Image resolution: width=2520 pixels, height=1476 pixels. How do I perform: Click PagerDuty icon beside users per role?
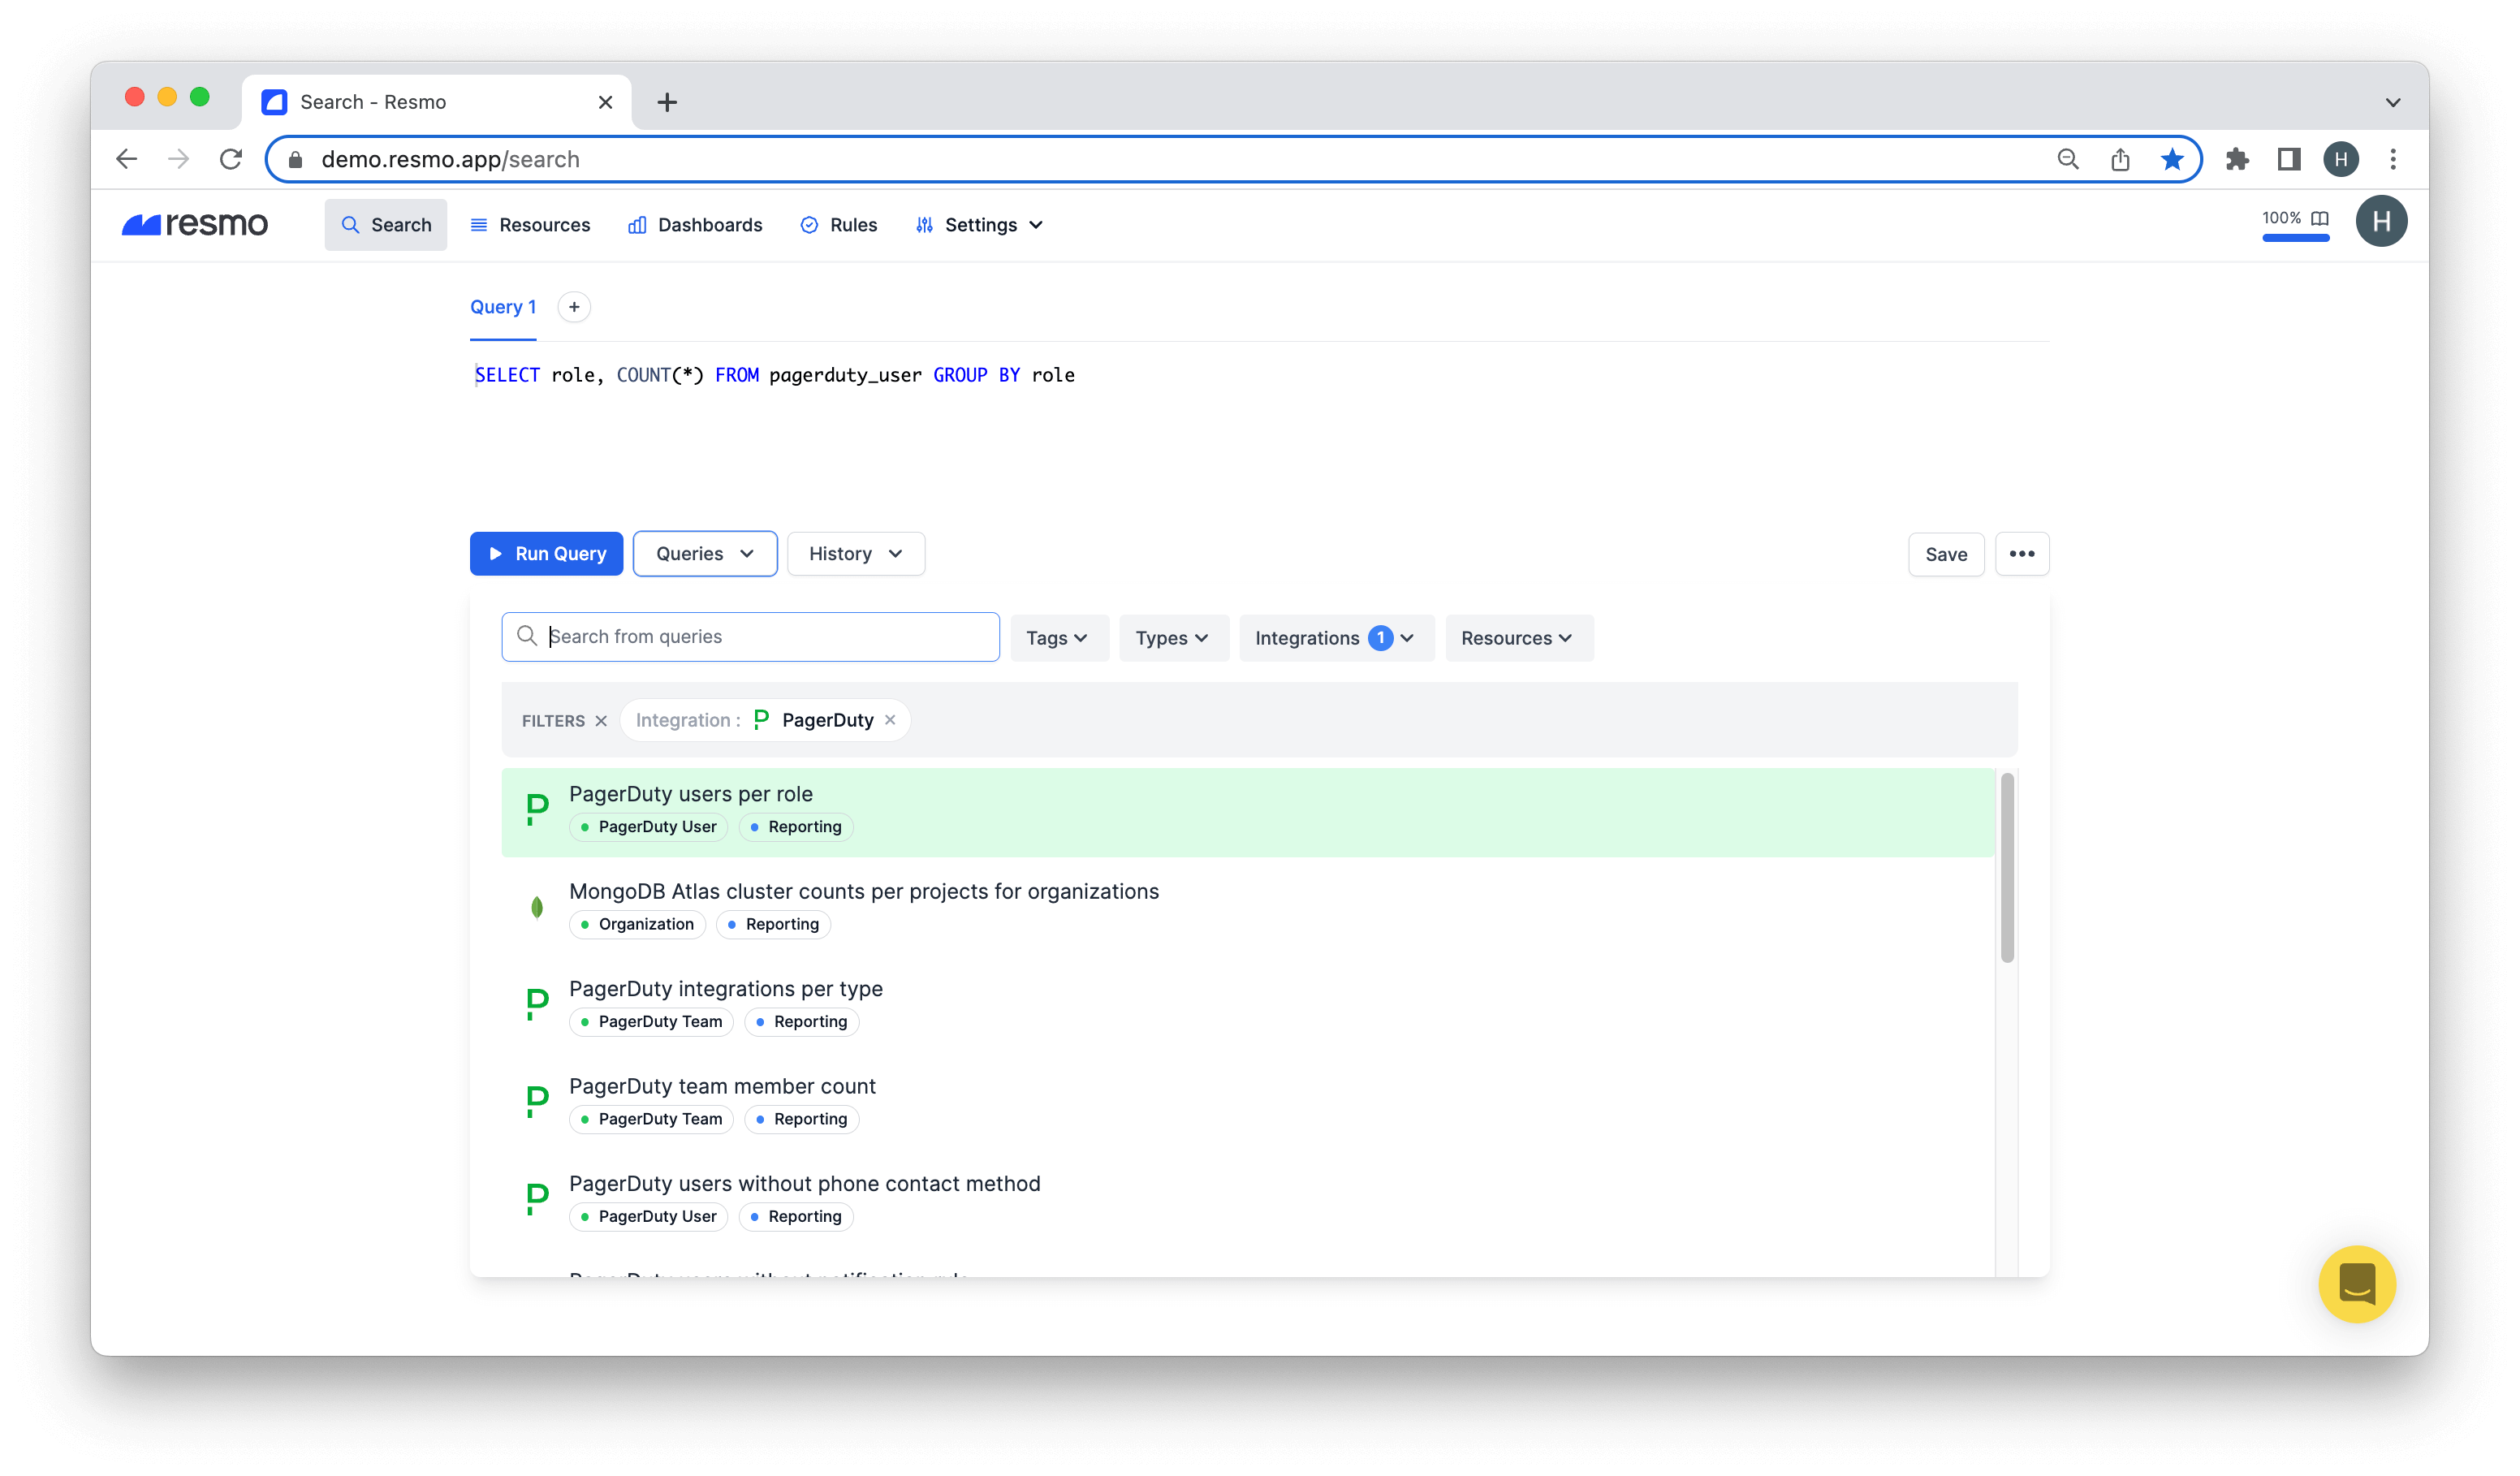[537, 809]
